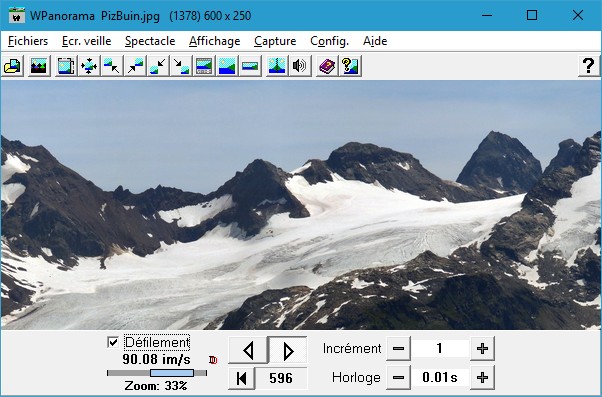
Task: Minimize the WPanorama window
Action: point(487,16)
